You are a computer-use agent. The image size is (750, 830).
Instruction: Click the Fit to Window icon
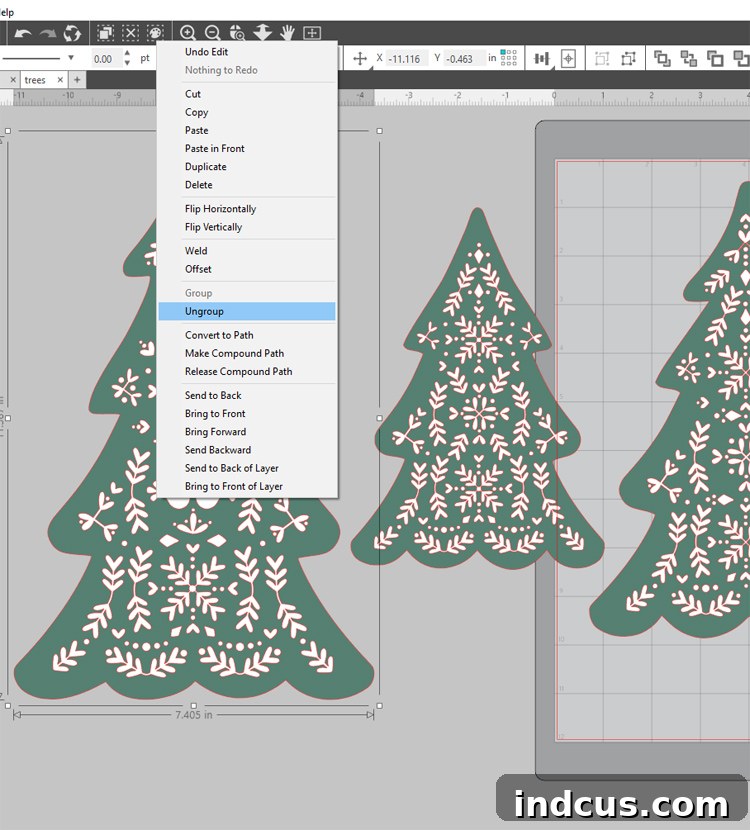click(312, 33)
